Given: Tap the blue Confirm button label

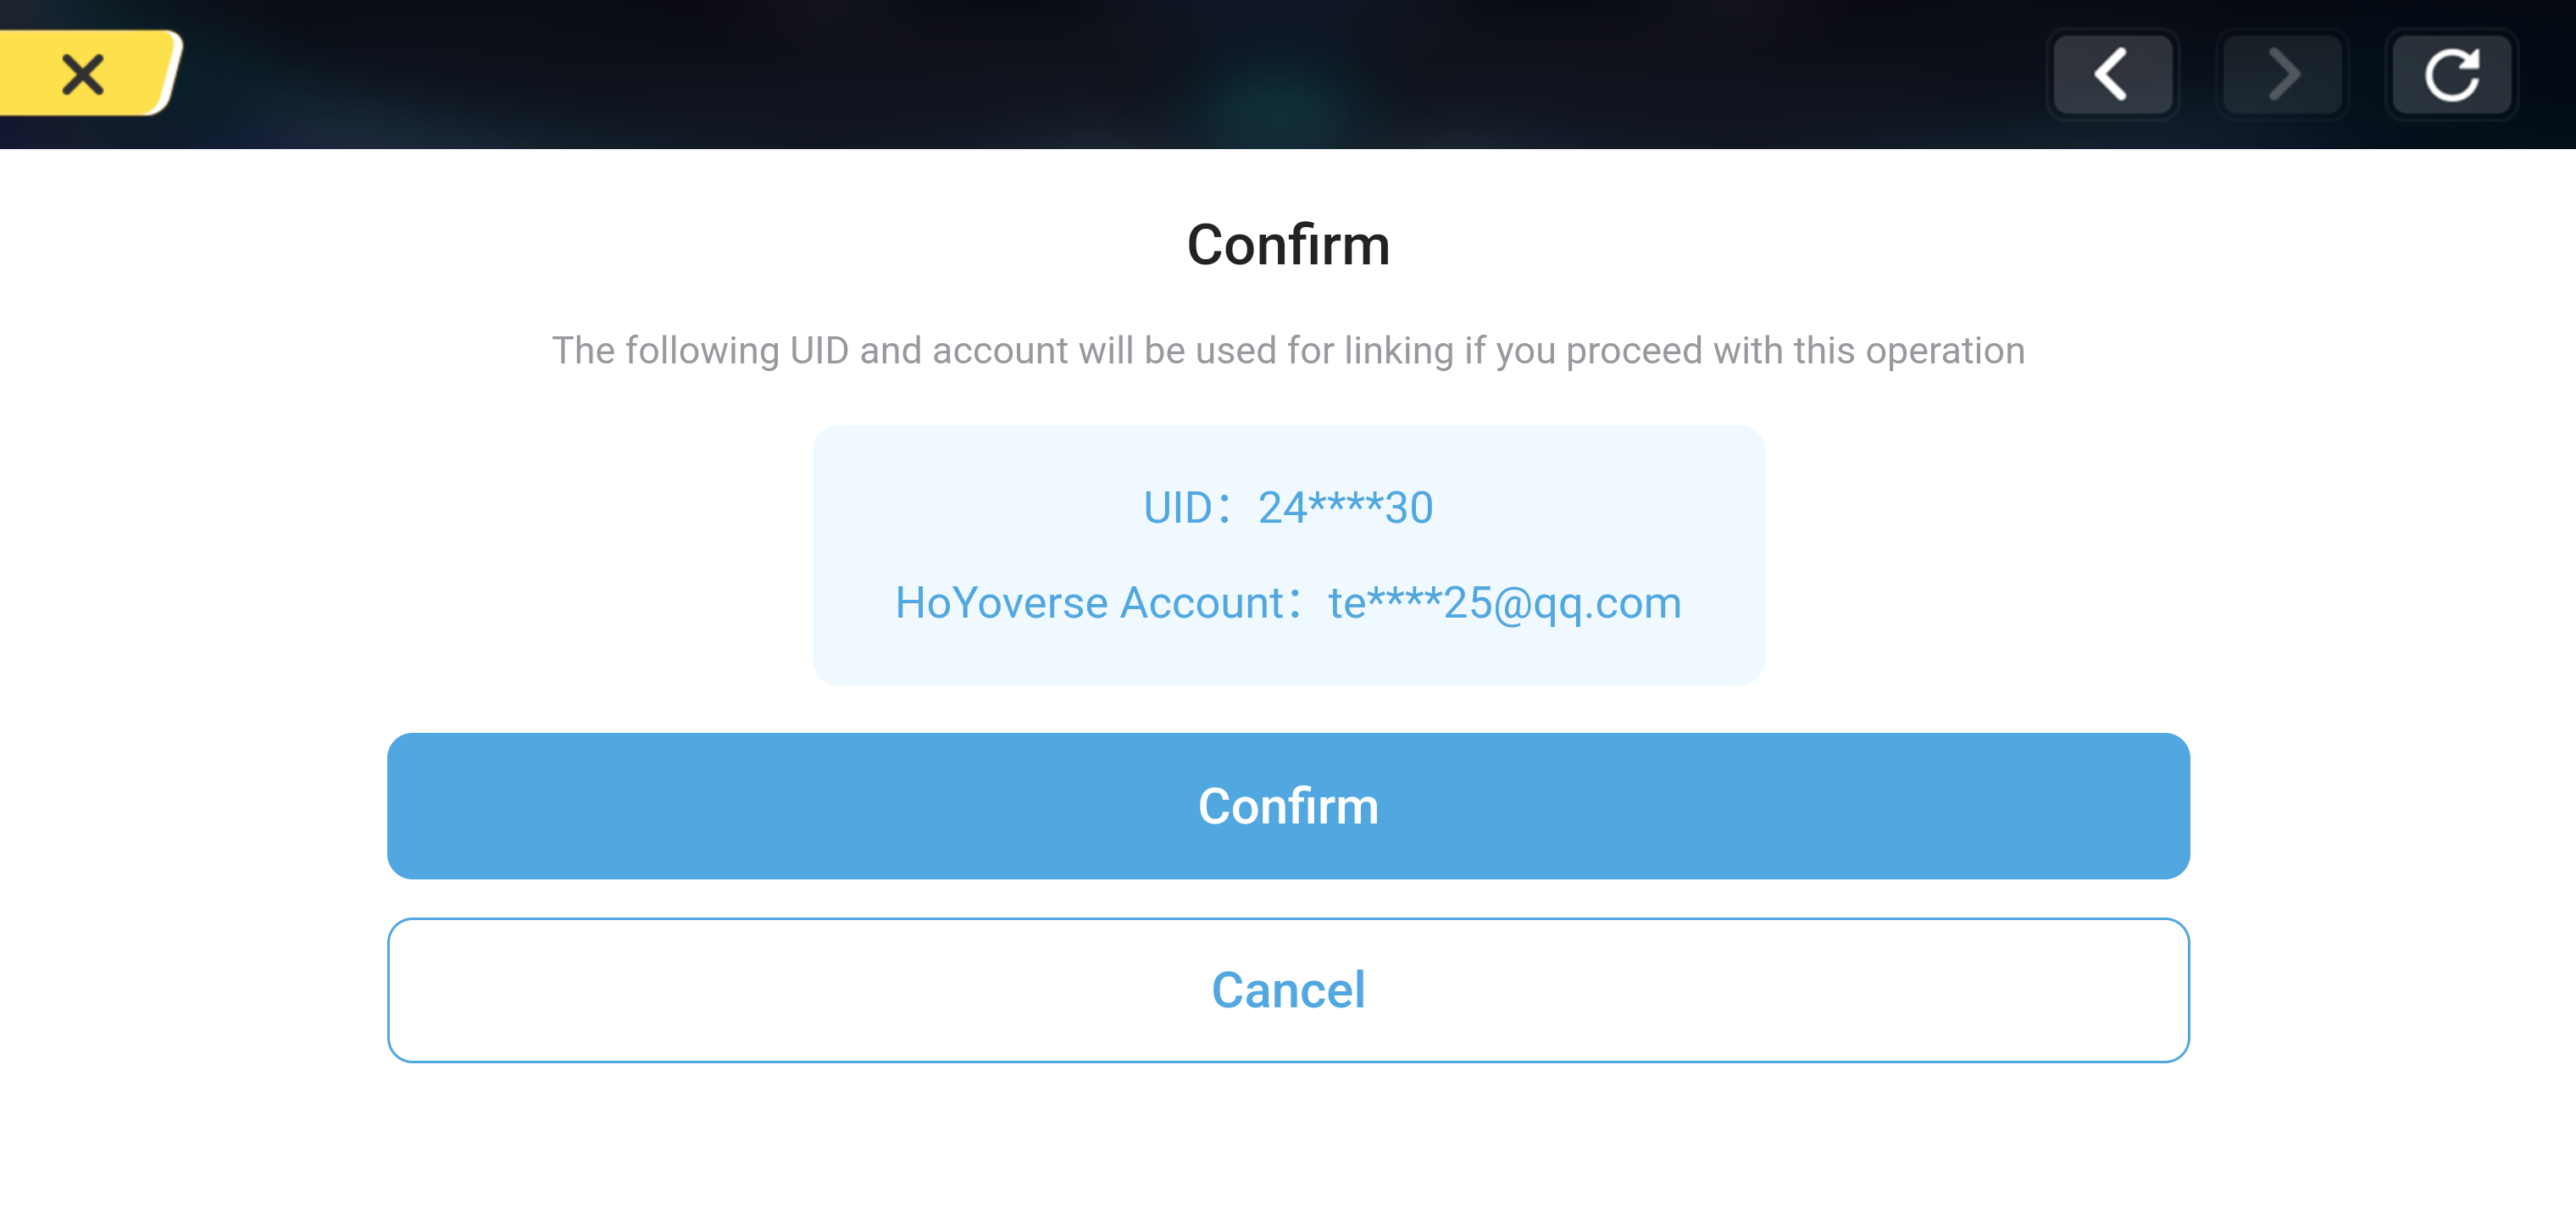Looking at the screenshot, I should pos(1288,806).
